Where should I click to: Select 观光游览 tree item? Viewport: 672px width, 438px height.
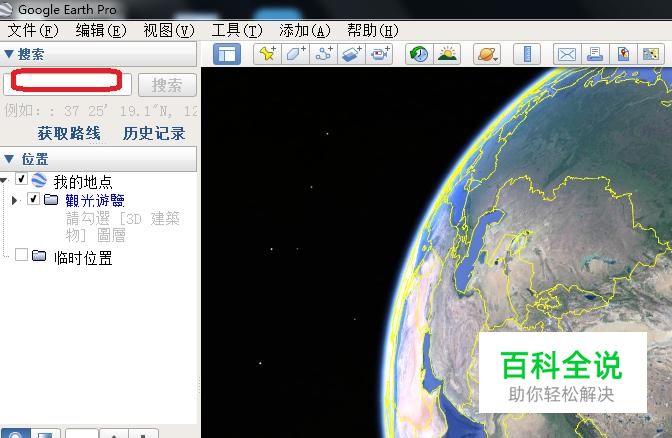tap(95, 200)
